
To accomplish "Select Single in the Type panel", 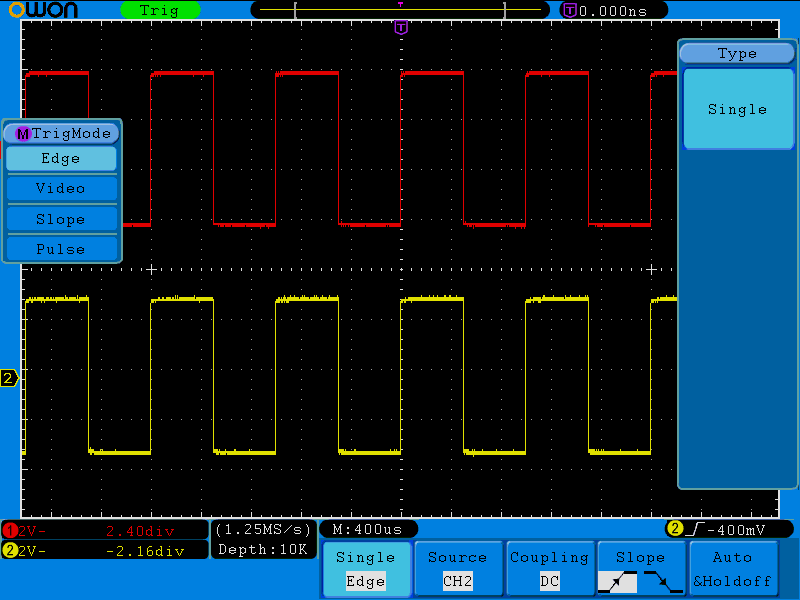I will (737, 109).
